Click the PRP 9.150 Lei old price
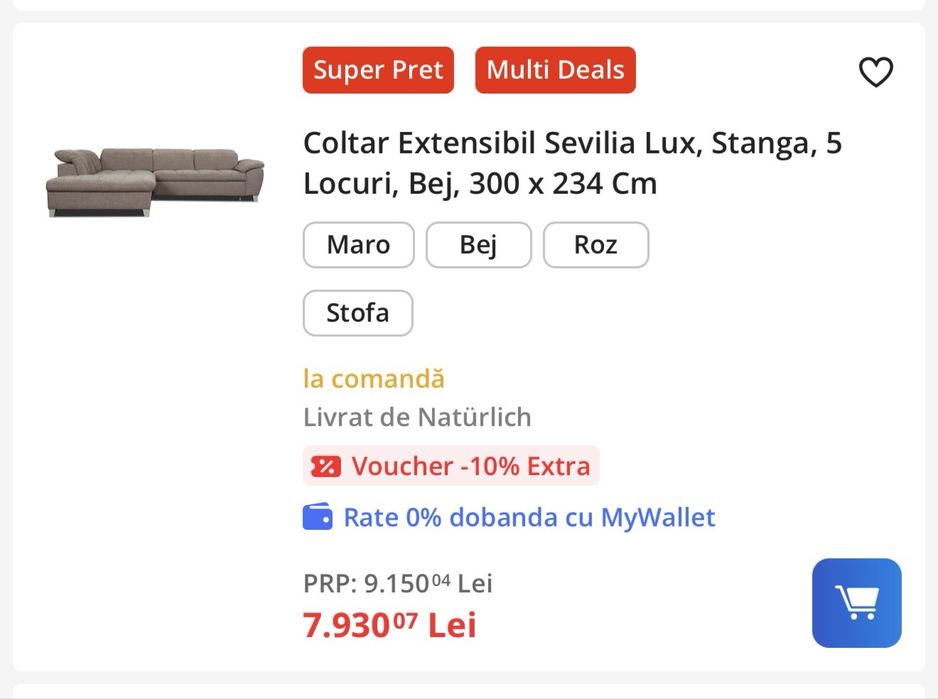 pos(397,583)
